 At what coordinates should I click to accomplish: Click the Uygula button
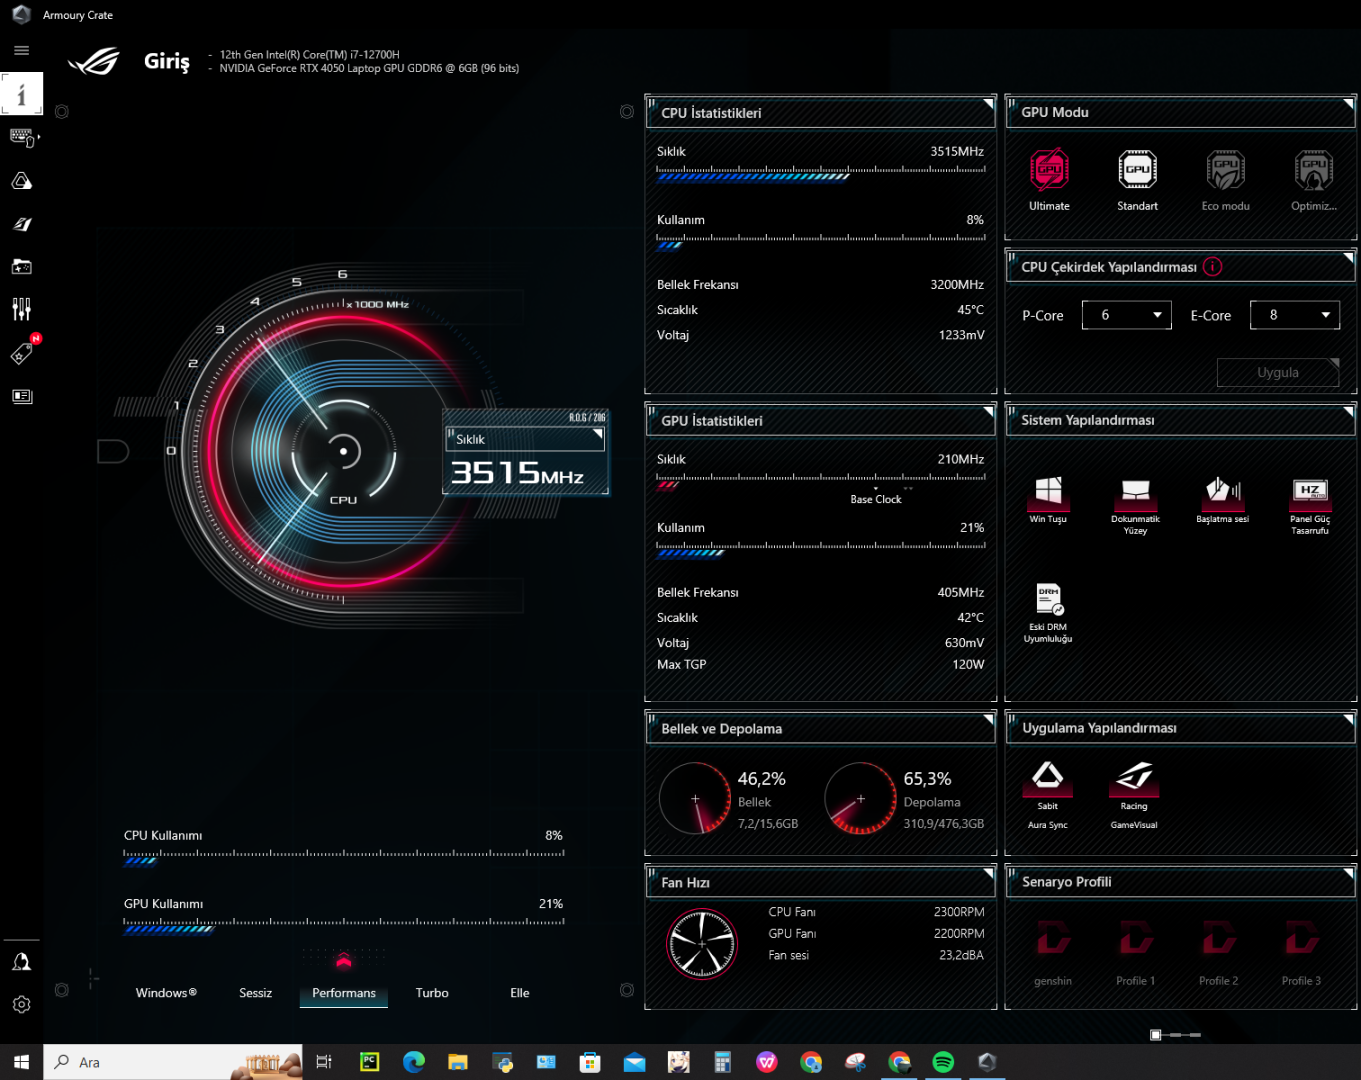tap(1277, 372)
